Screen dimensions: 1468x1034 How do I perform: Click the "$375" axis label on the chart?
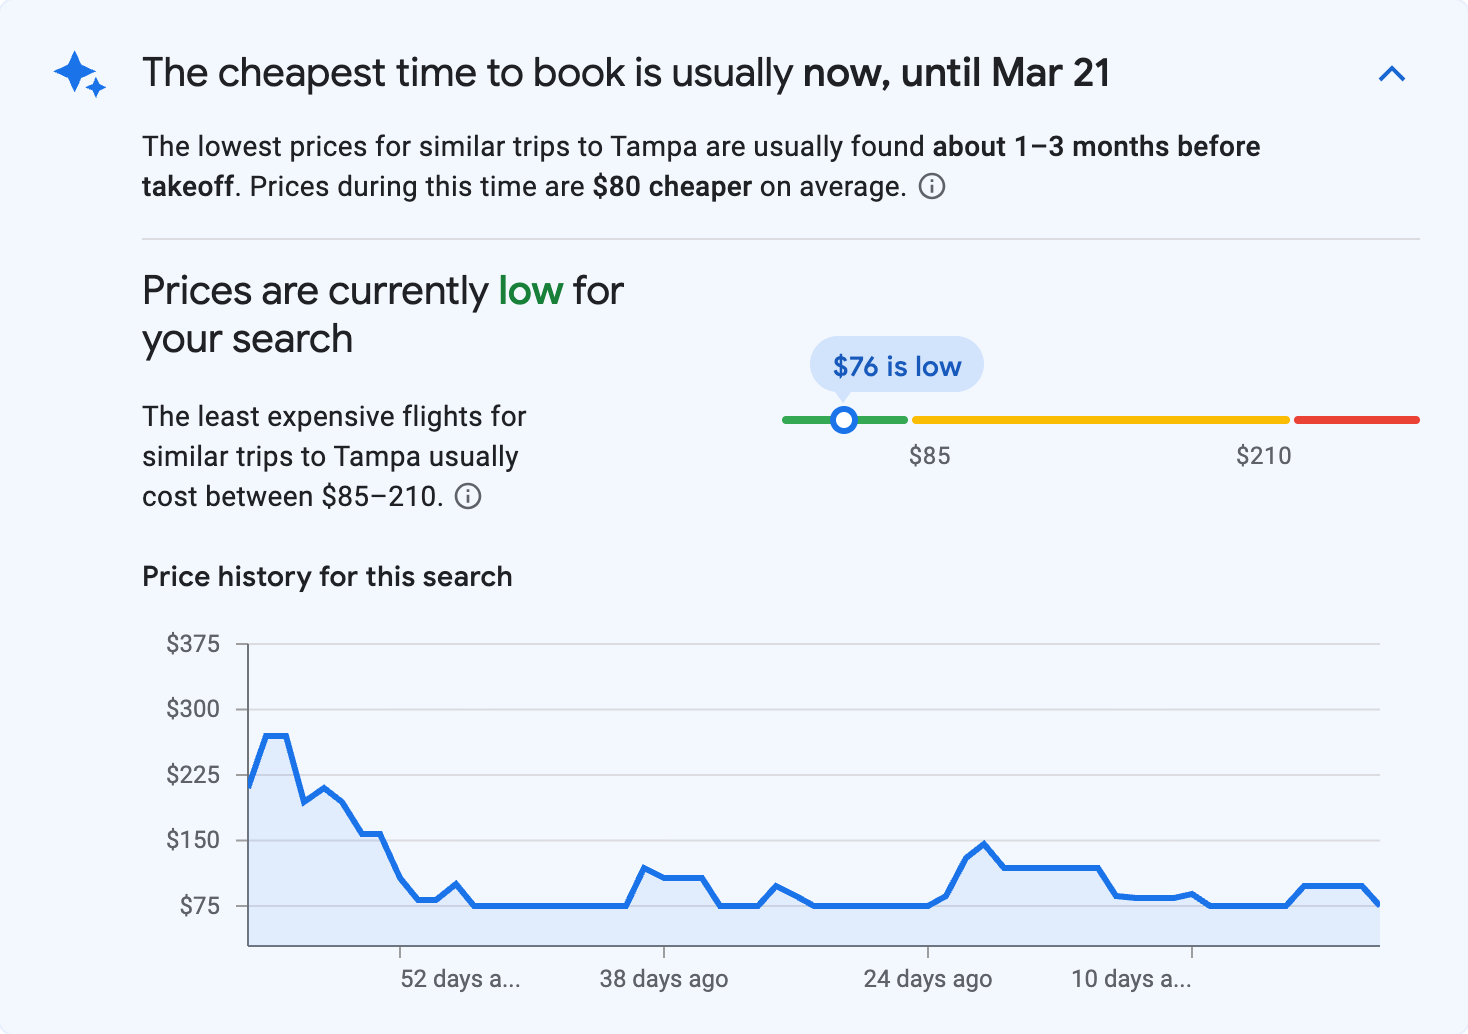(195, 644)
